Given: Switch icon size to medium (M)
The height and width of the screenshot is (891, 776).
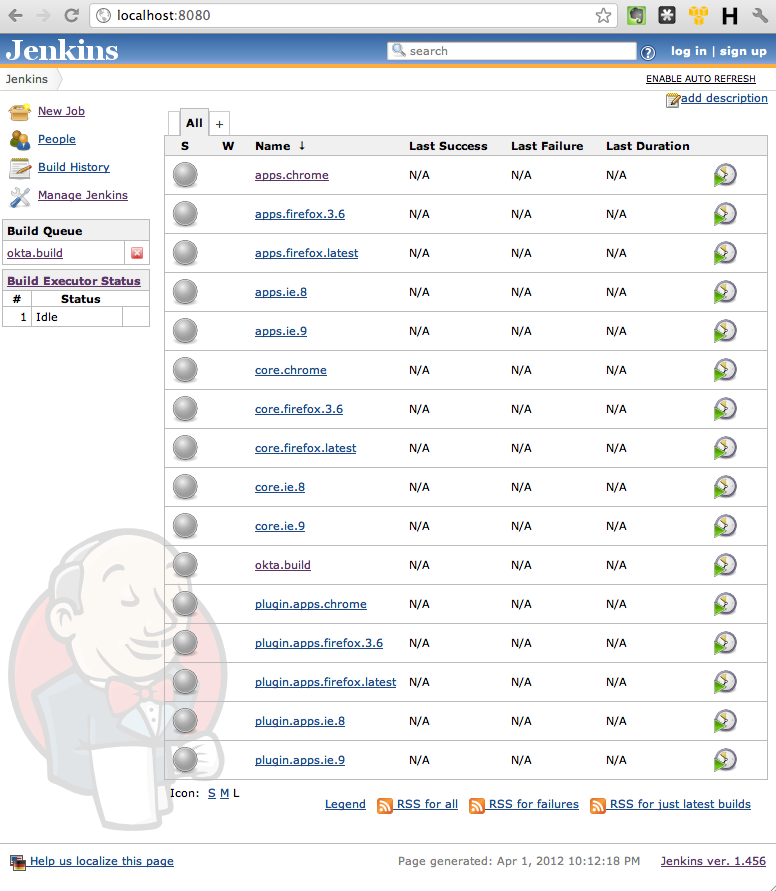Looking at the screenshot, I should [225, 793].
